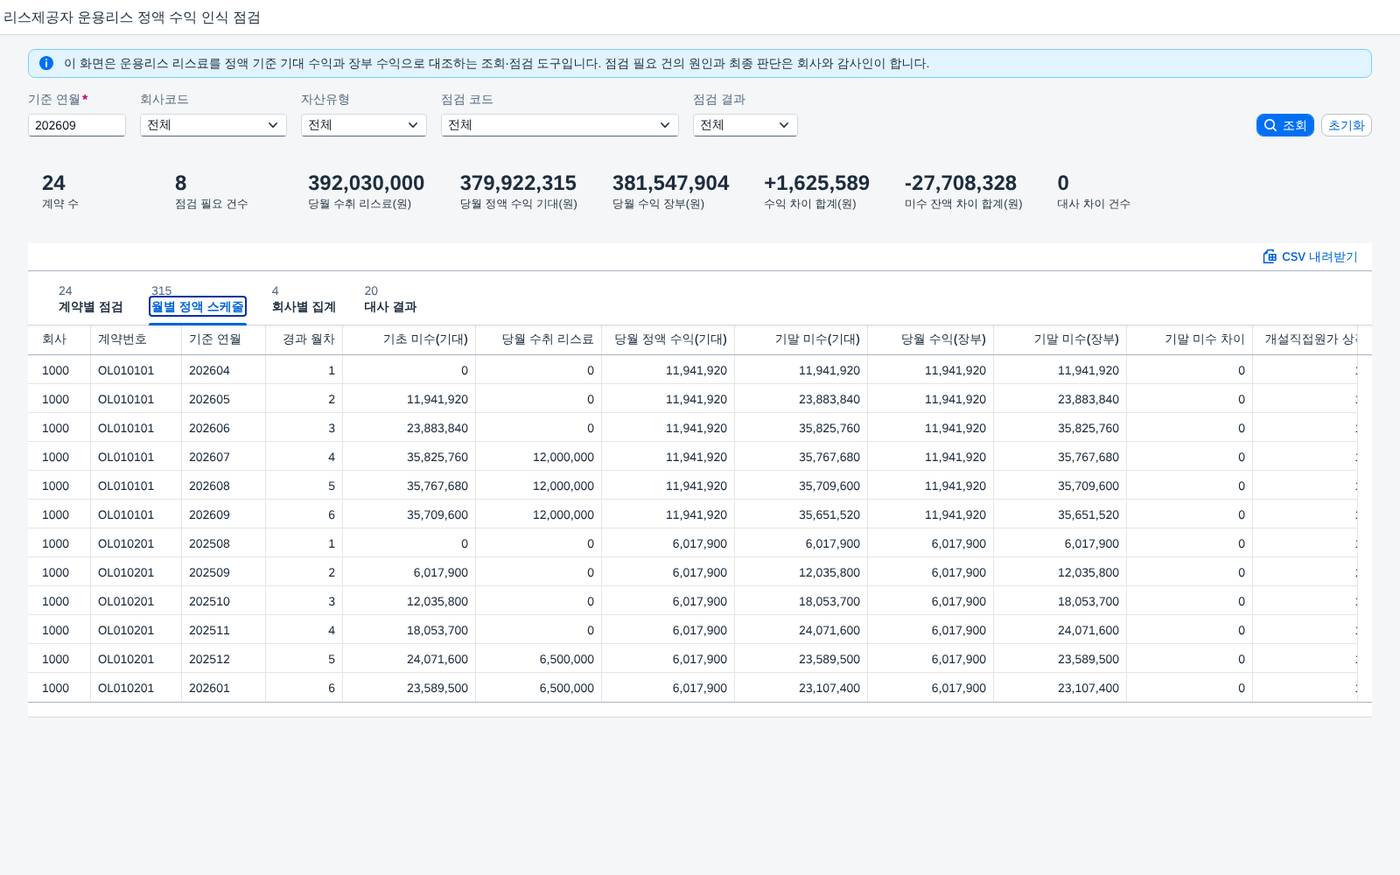Click the 점검 필요 건수 figure 8
This screenshot has width=1400, height=875.
181,183
